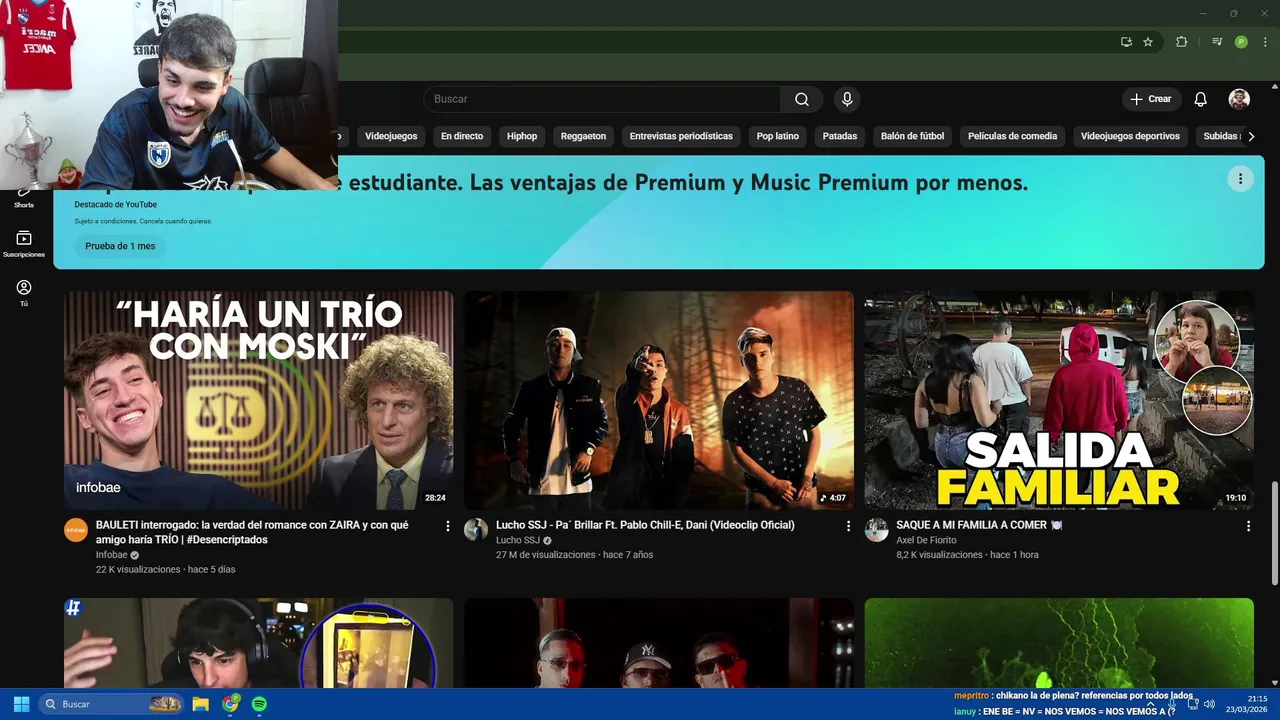The height and width of the screenshot is (720, 1280).
Task: Select Videojuegos deportivos filter chip
Action: point(1130,136)
